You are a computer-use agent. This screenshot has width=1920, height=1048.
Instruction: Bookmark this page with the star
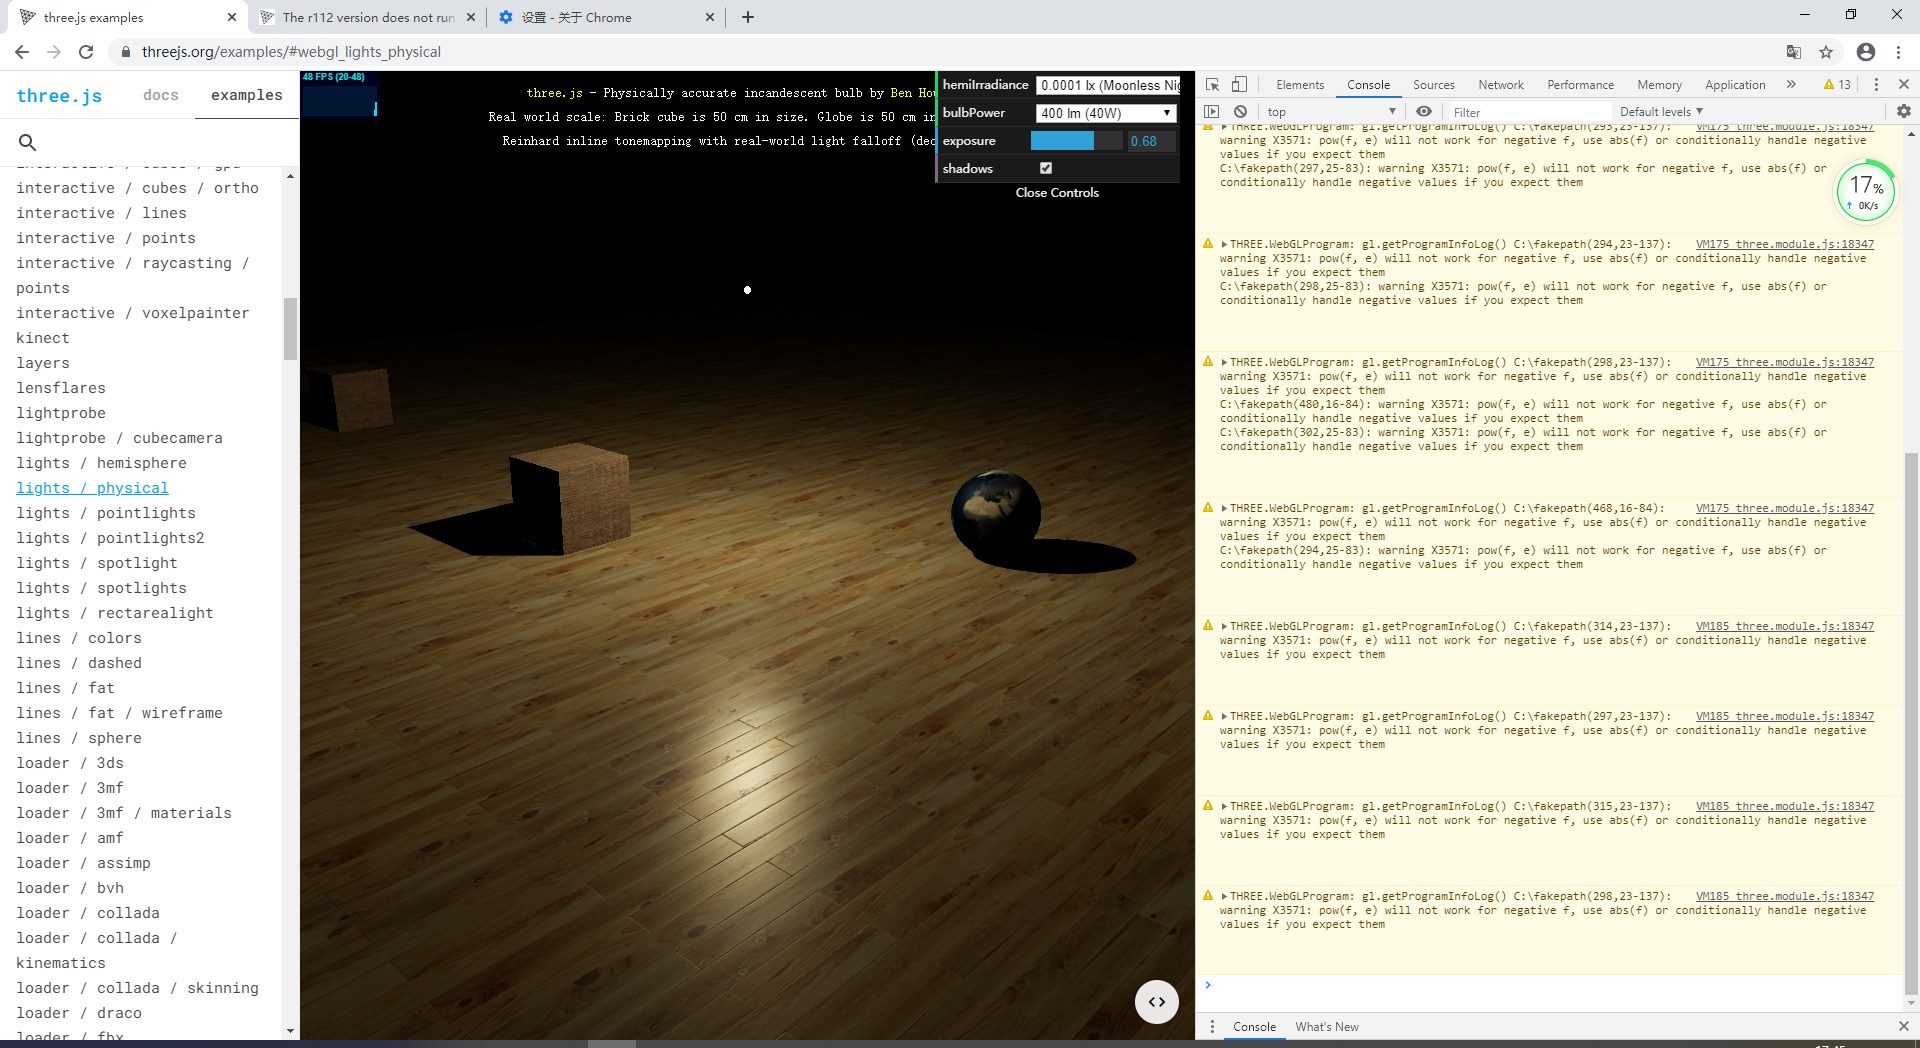[x=1826, y=52]
